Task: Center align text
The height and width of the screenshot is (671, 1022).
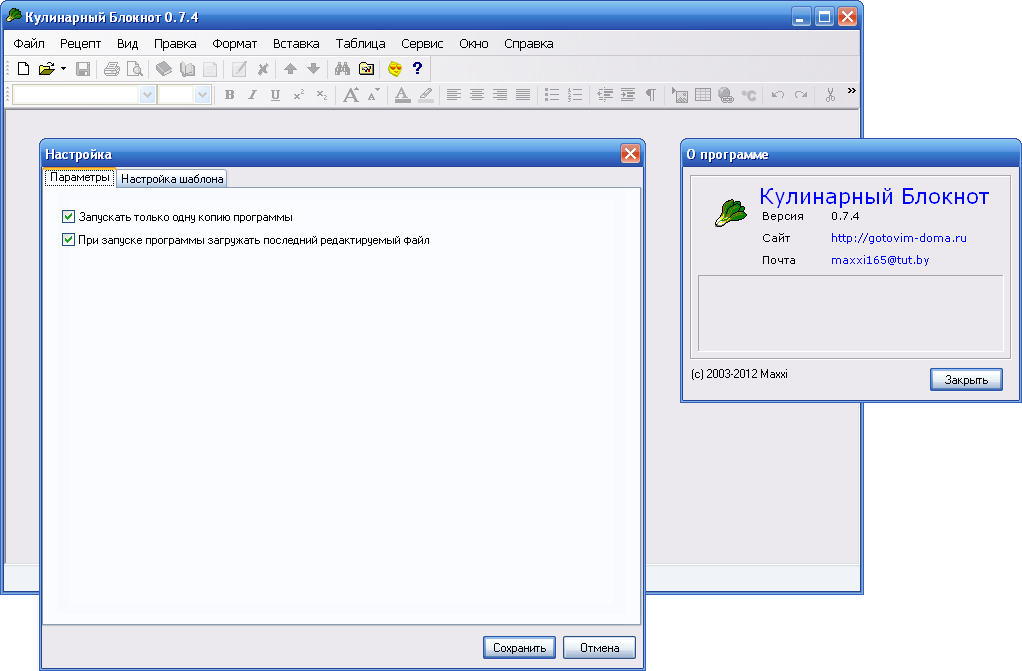Action: (x=477, y=95)
